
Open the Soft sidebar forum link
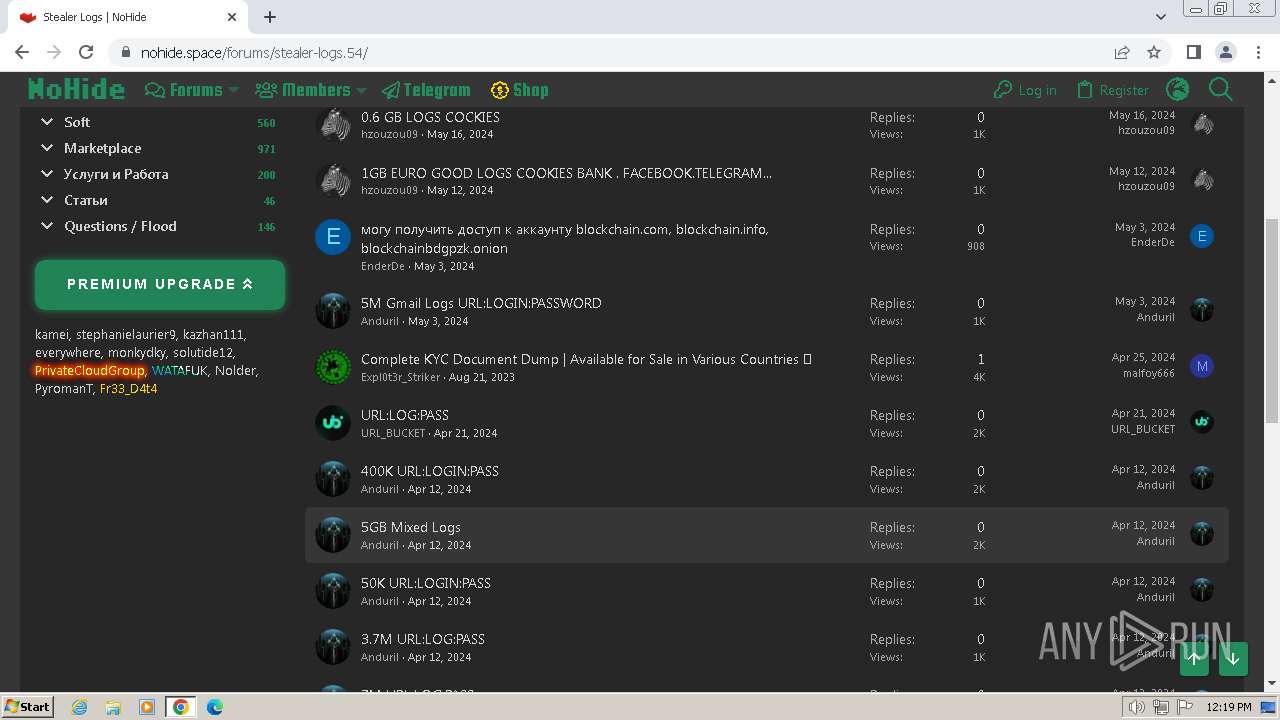coord(77,122)
